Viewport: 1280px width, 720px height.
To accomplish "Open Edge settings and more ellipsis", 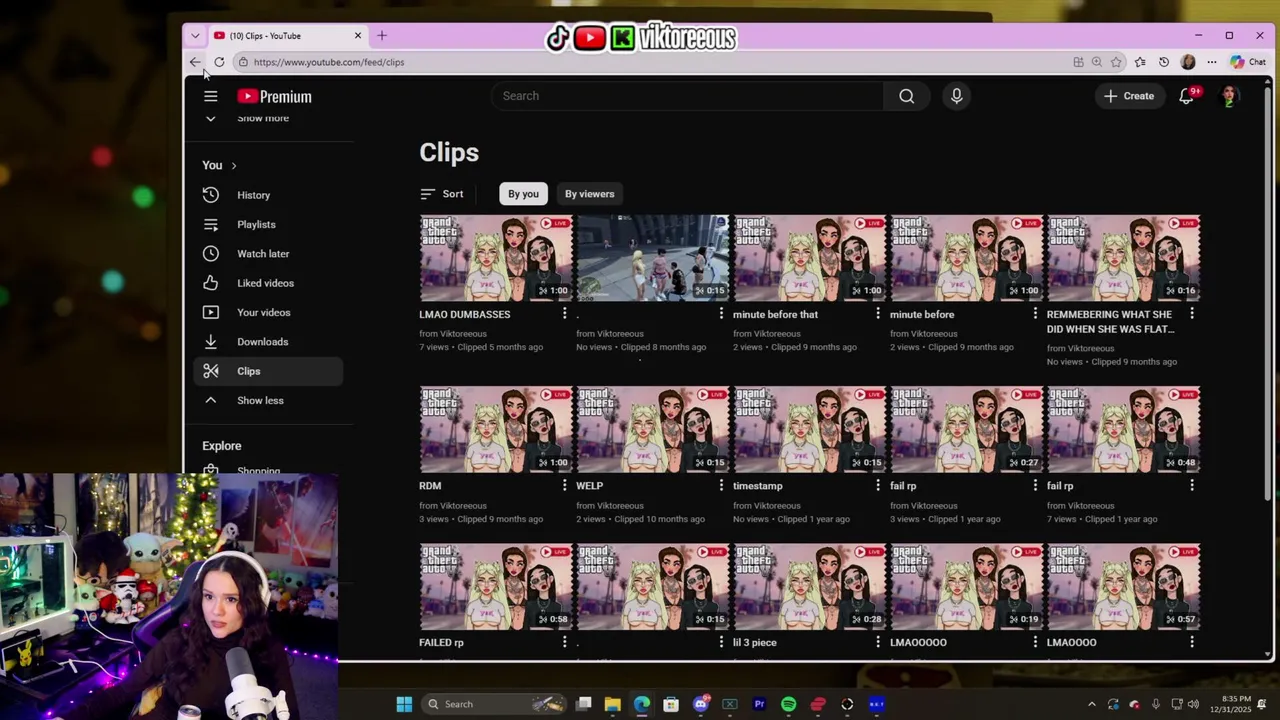I will pos(1211,62).
